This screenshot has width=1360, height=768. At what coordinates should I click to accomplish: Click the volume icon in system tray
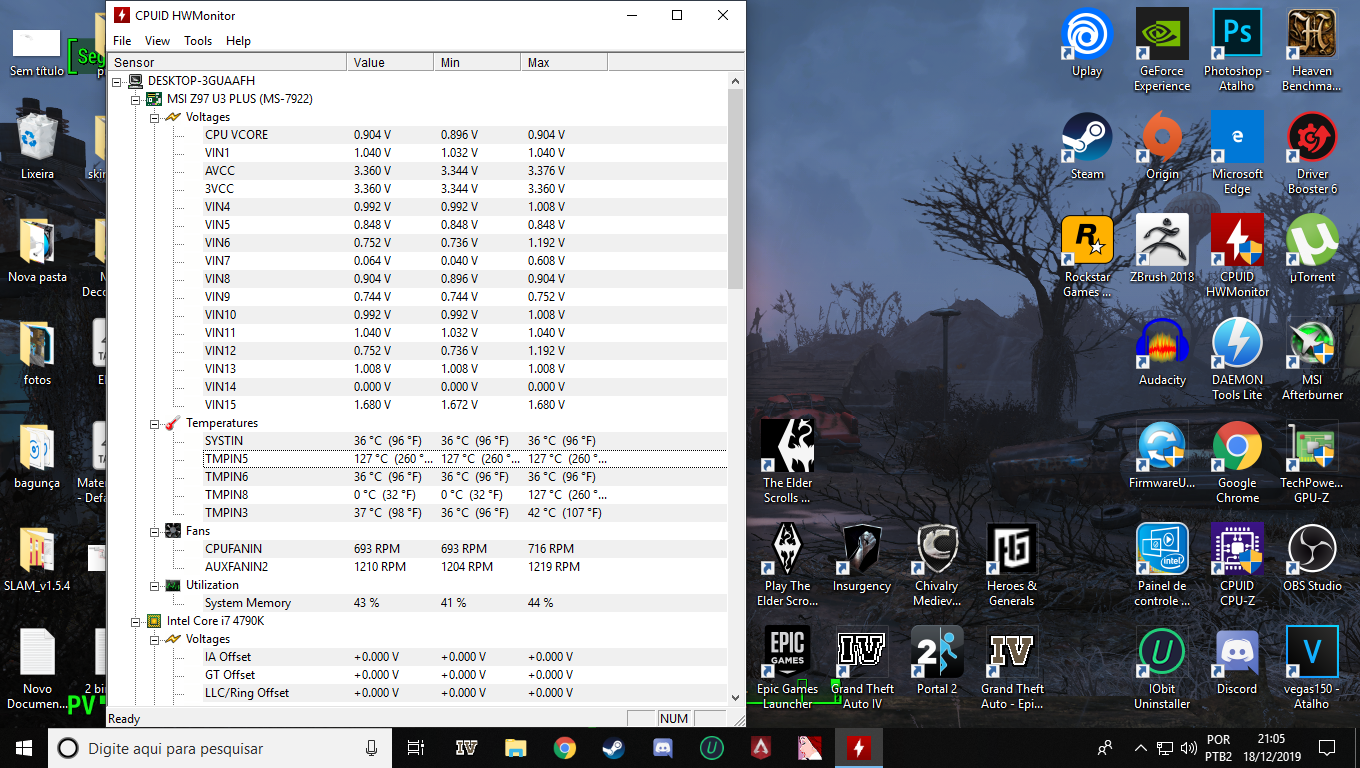1189,748
